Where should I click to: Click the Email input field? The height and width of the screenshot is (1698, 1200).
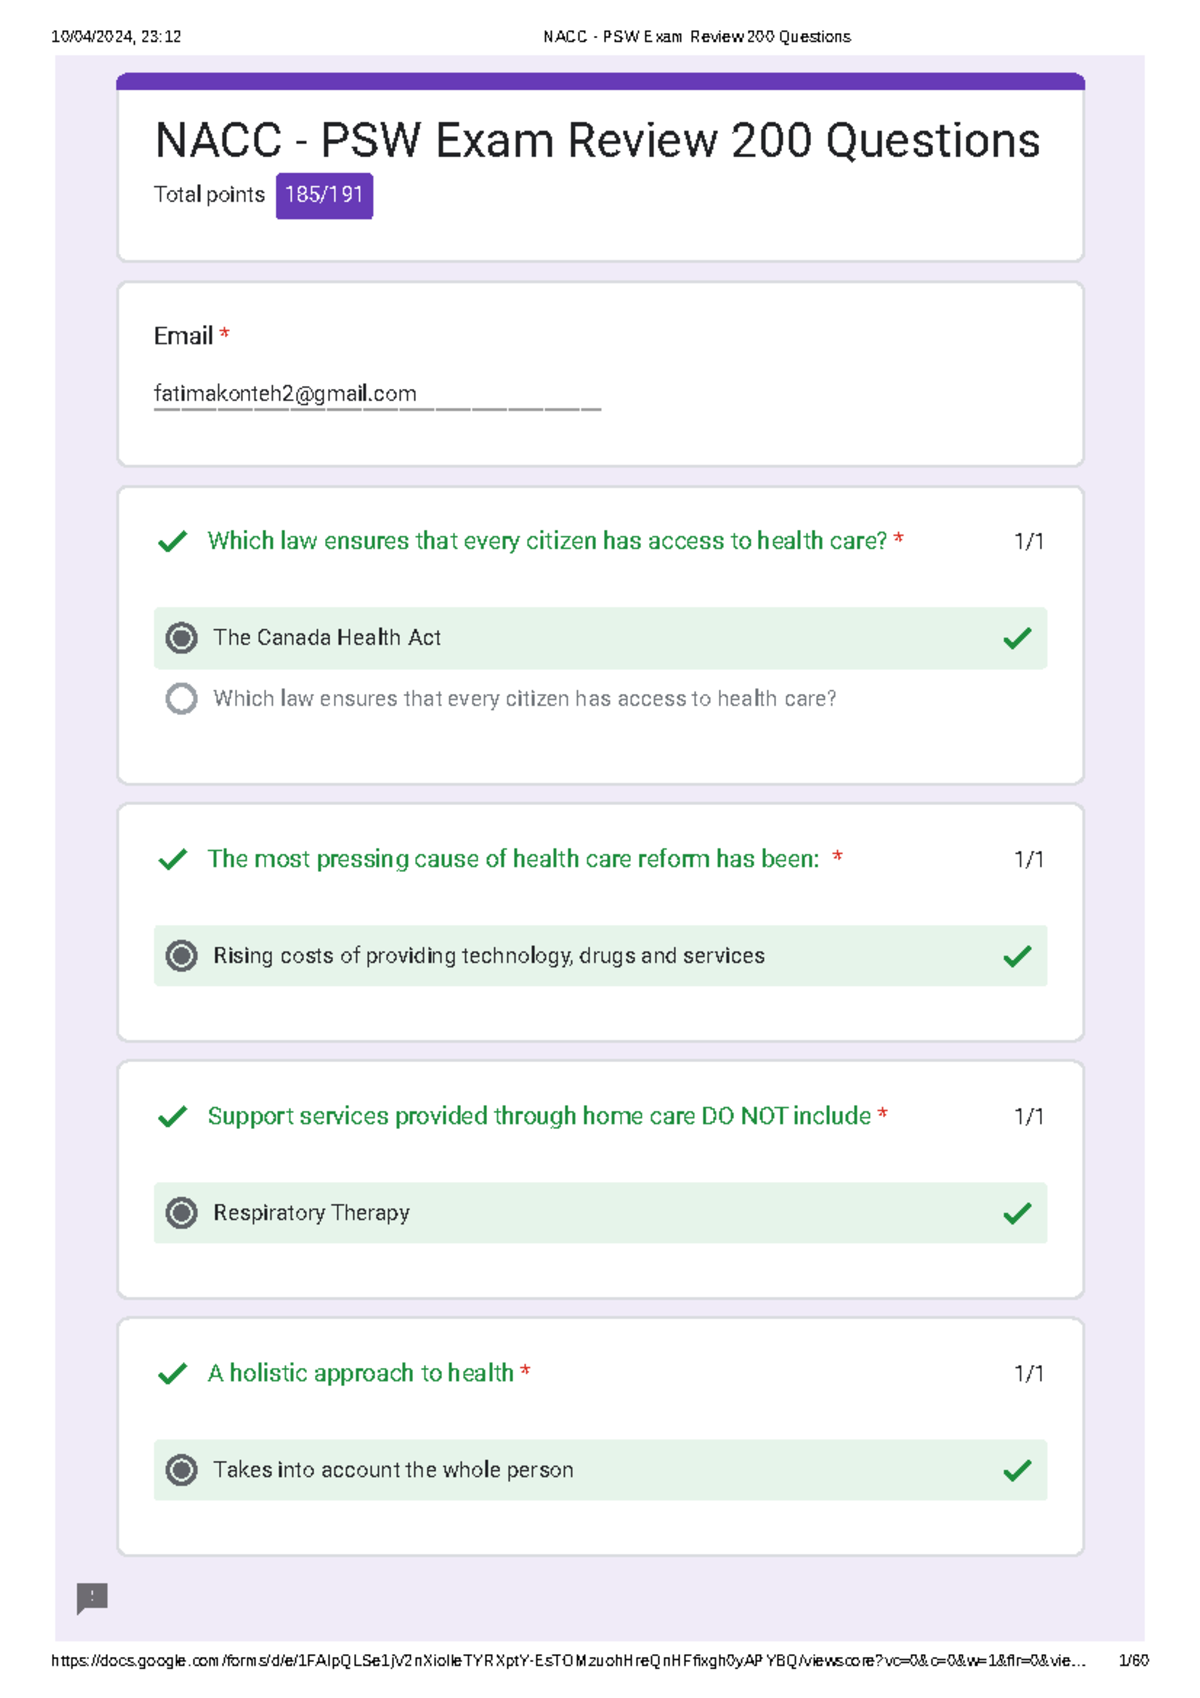pos(376,394)
